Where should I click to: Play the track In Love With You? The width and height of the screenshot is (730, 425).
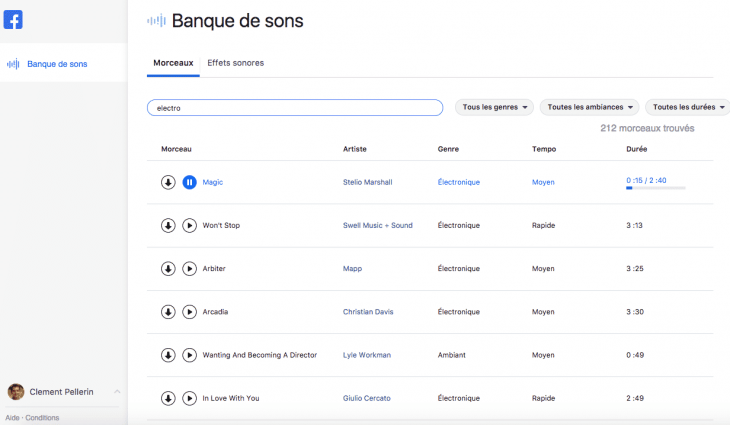189,398
